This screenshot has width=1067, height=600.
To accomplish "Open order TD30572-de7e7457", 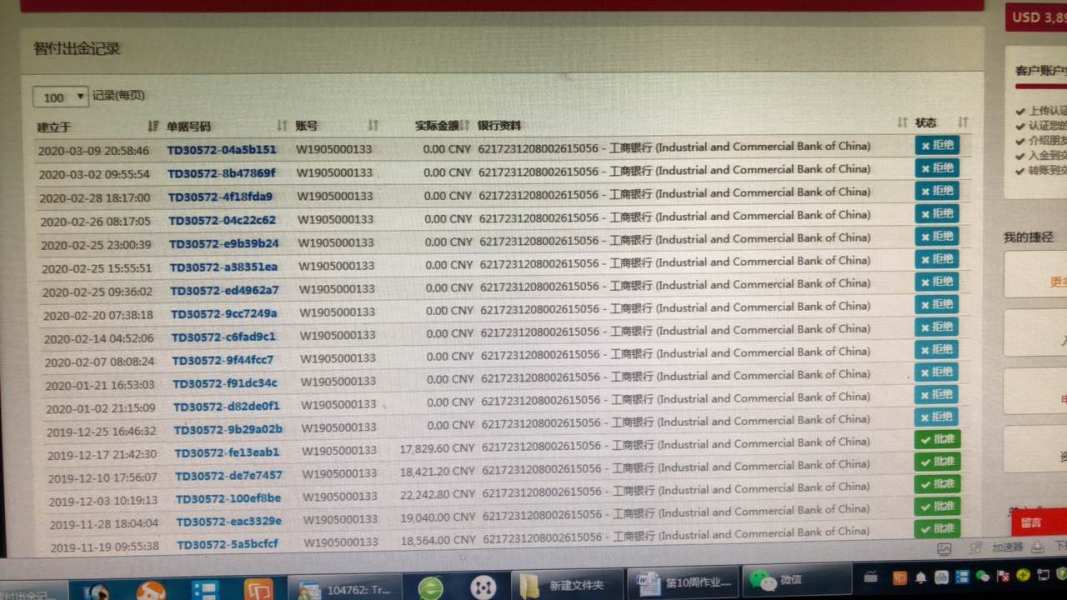I will 229,476.
